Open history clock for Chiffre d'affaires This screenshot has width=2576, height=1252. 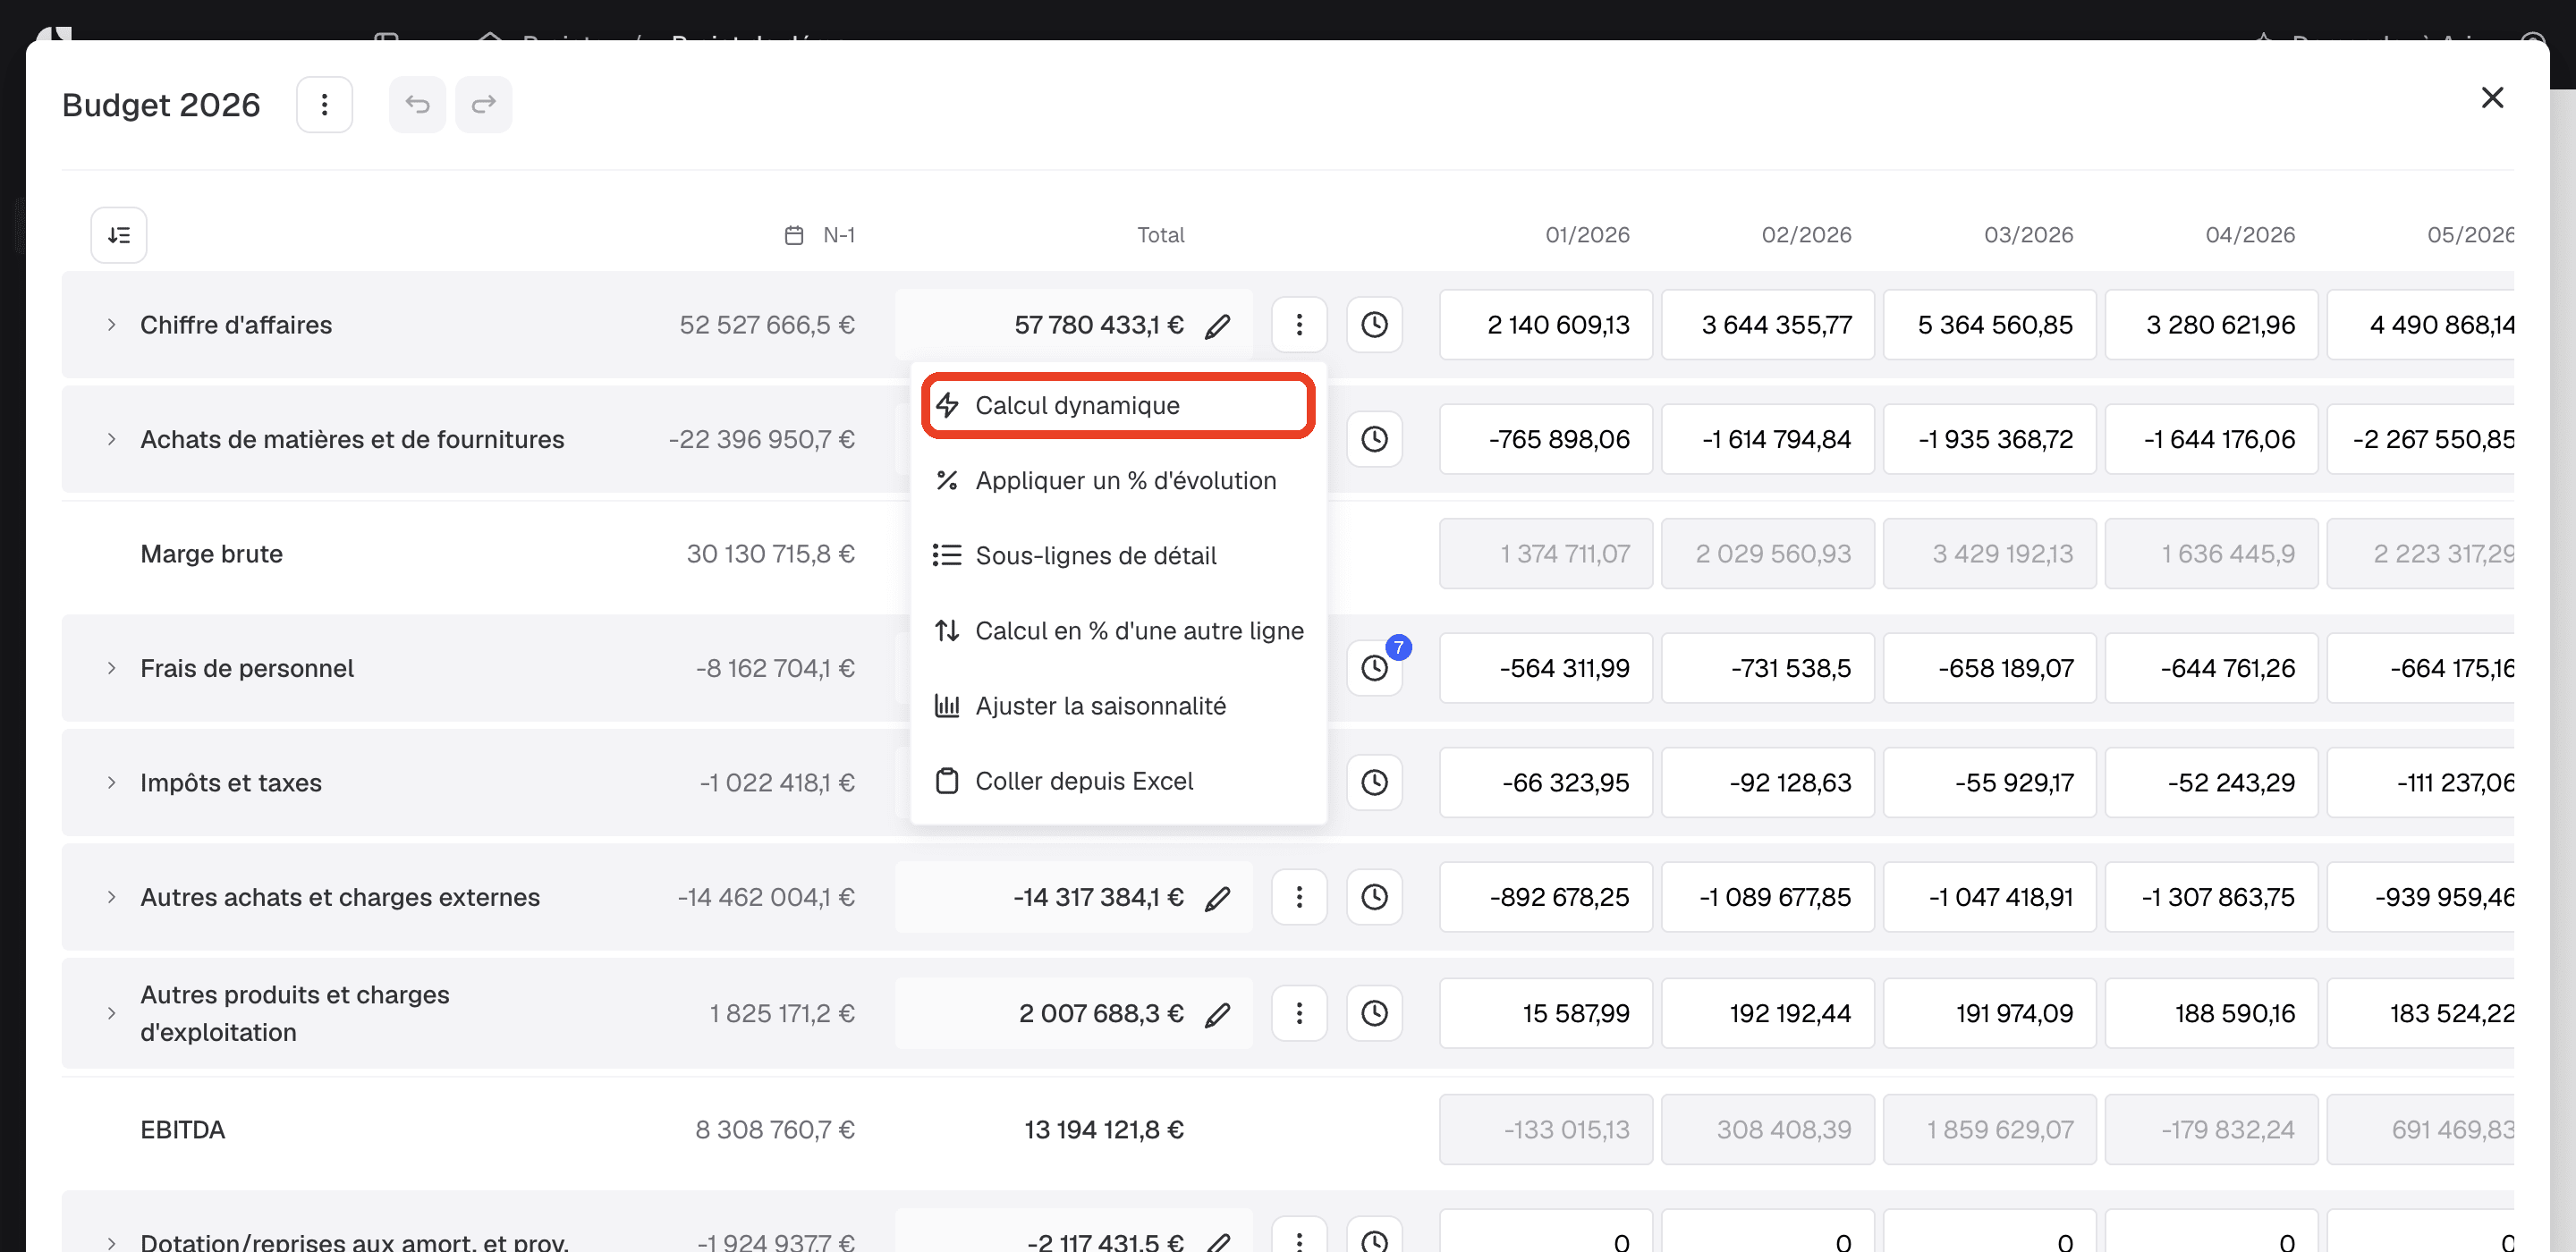[1374, 324]
